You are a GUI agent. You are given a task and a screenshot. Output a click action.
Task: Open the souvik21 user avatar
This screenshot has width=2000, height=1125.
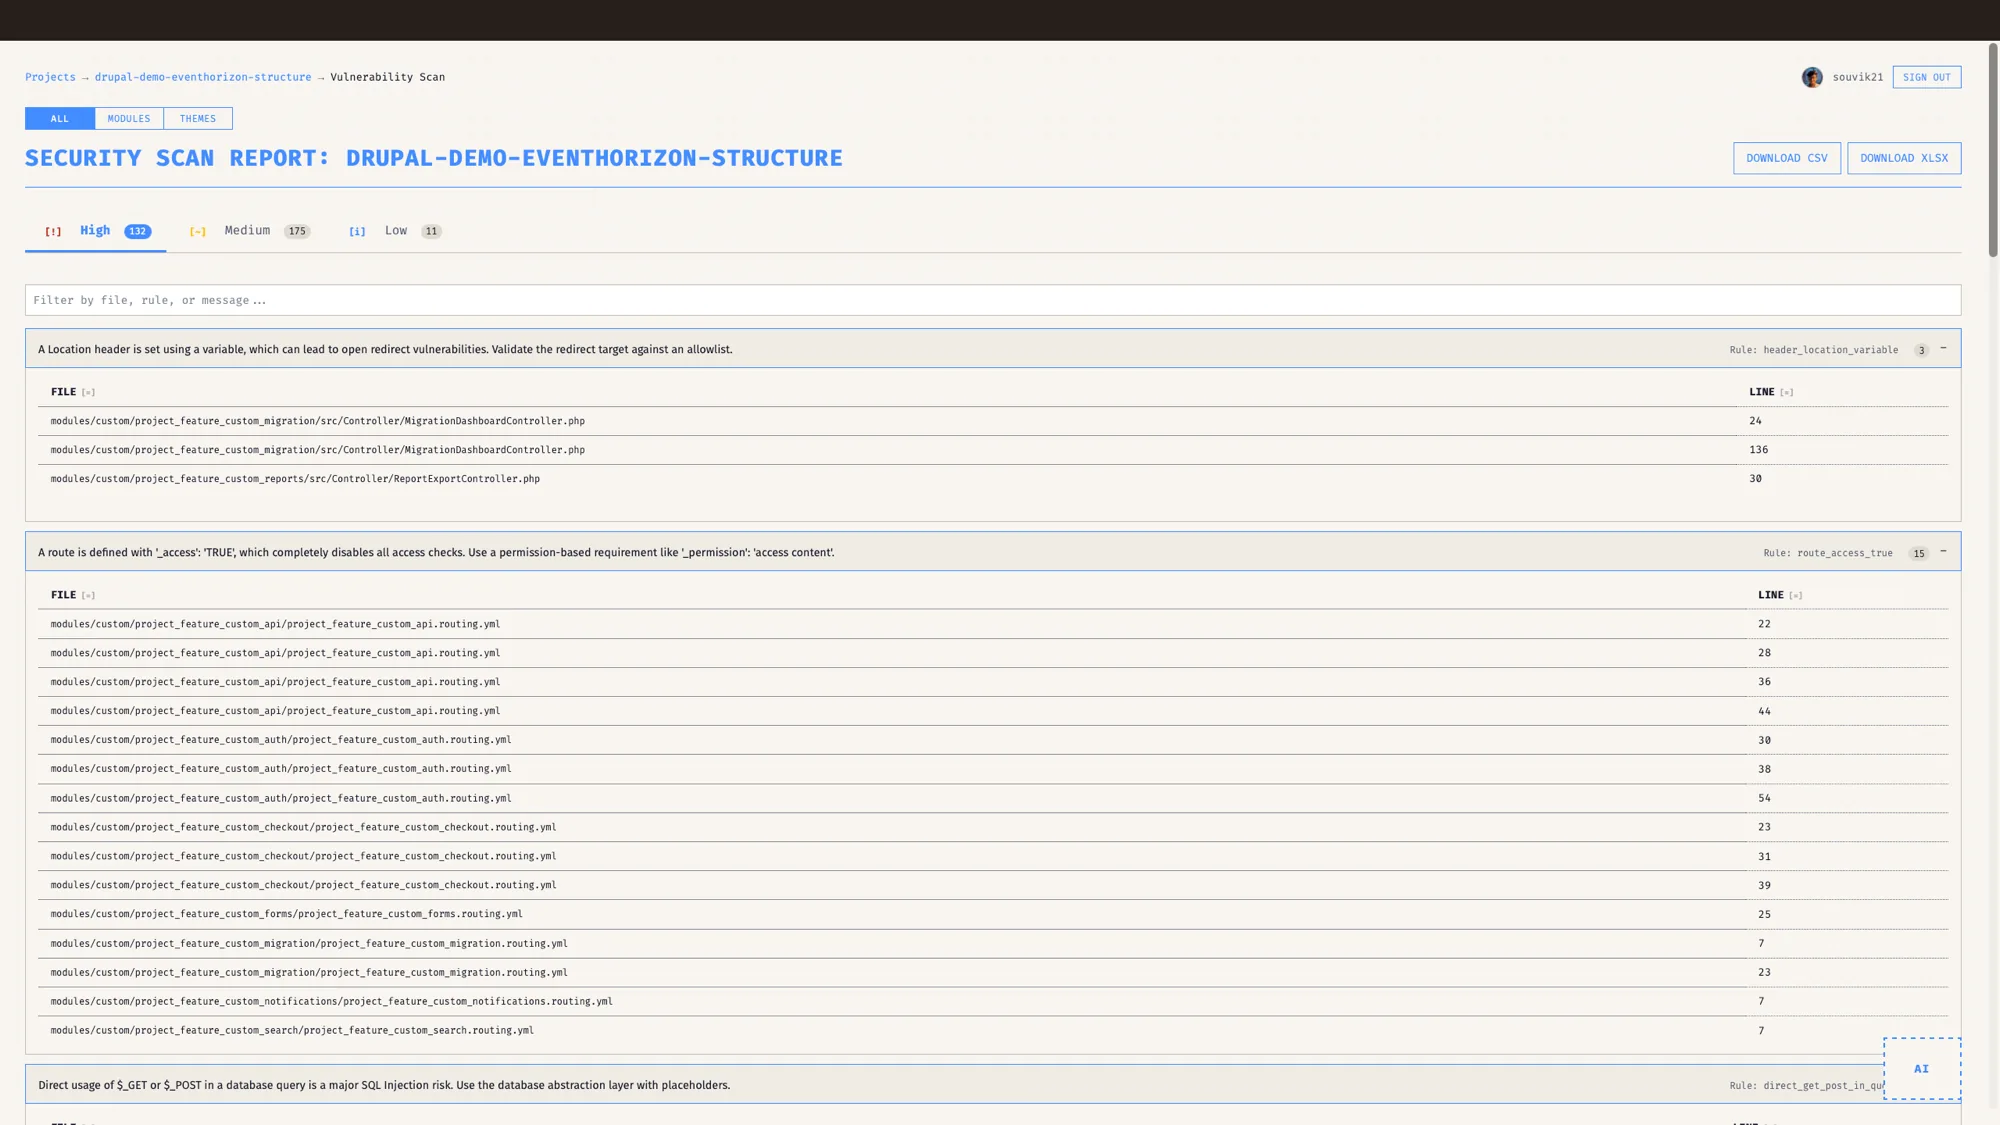click(x=1812, y=77)
